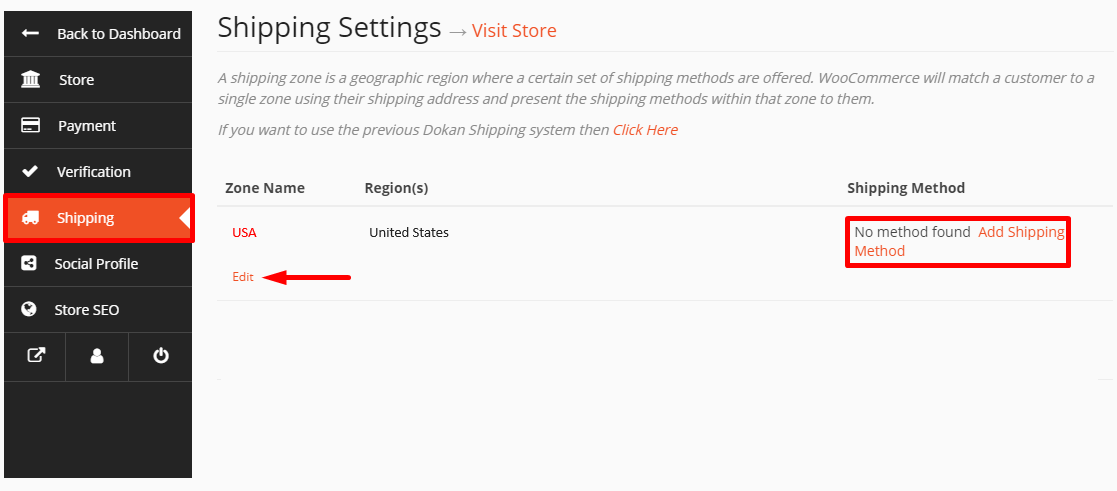Follow the Visit Store link
1117x491 pixels.
tap(514, 31)
